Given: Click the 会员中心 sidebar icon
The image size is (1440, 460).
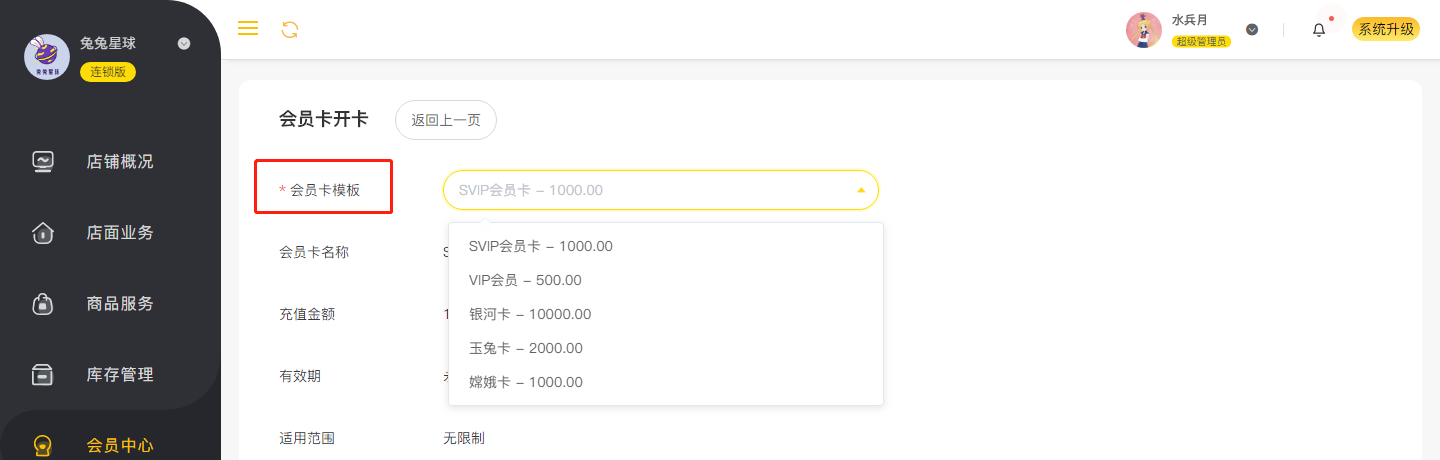Looking at the screenshot, I should click(43, 445).
